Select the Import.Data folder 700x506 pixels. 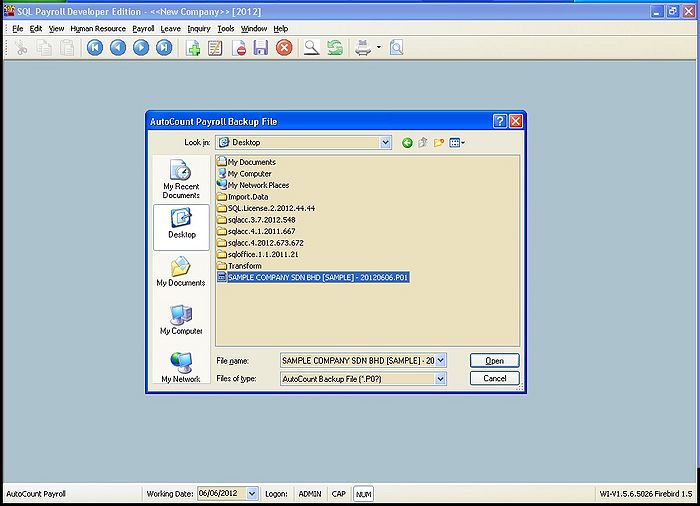coord(247,197)
